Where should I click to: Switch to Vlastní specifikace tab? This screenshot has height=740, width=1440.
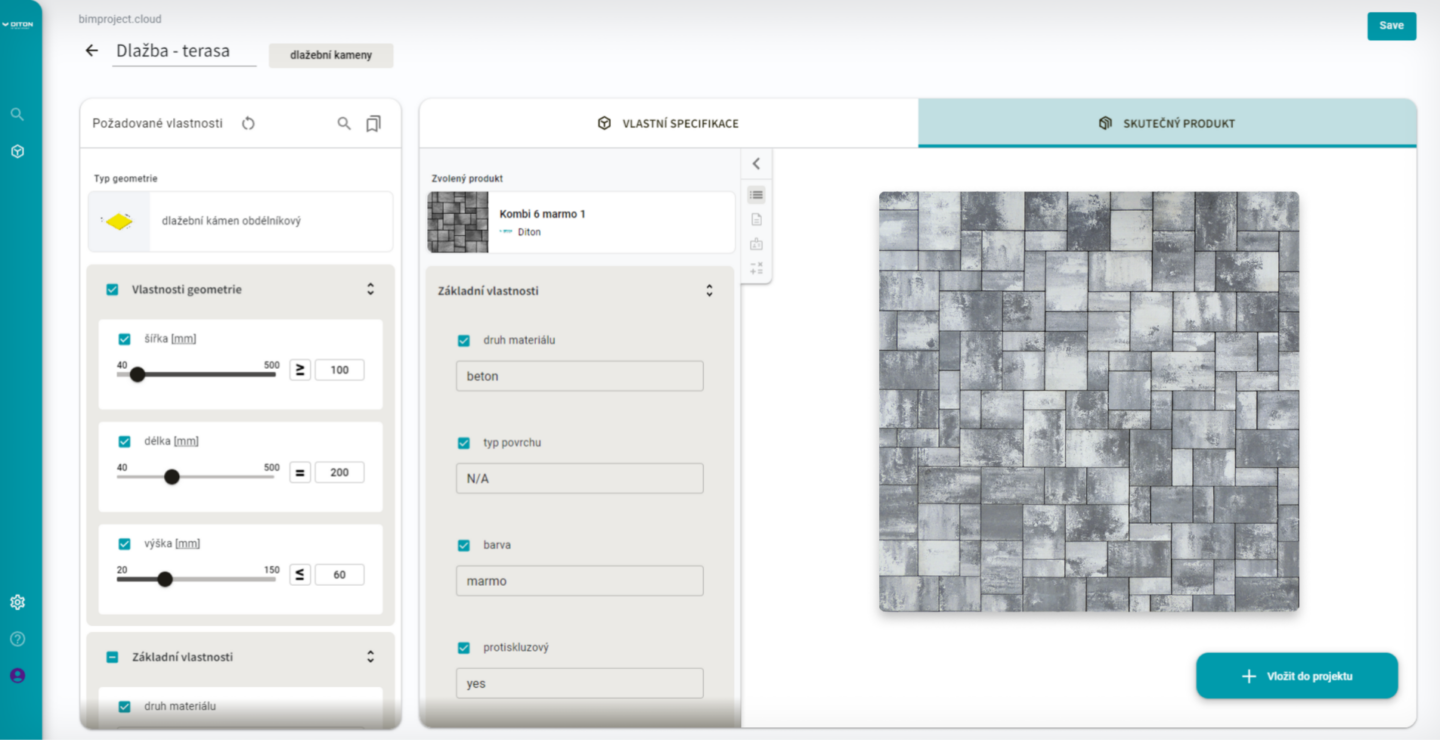coord(668,124)
